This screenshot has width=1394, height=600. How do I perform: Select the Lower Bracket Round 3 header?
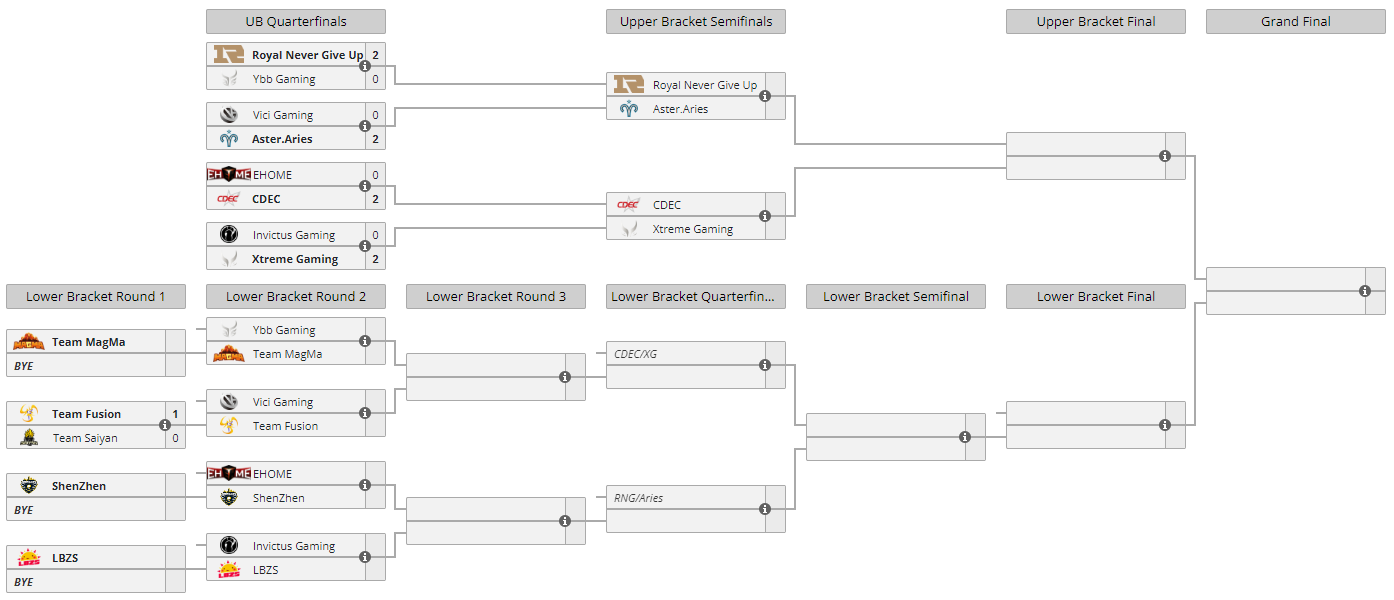click(495, 296)
